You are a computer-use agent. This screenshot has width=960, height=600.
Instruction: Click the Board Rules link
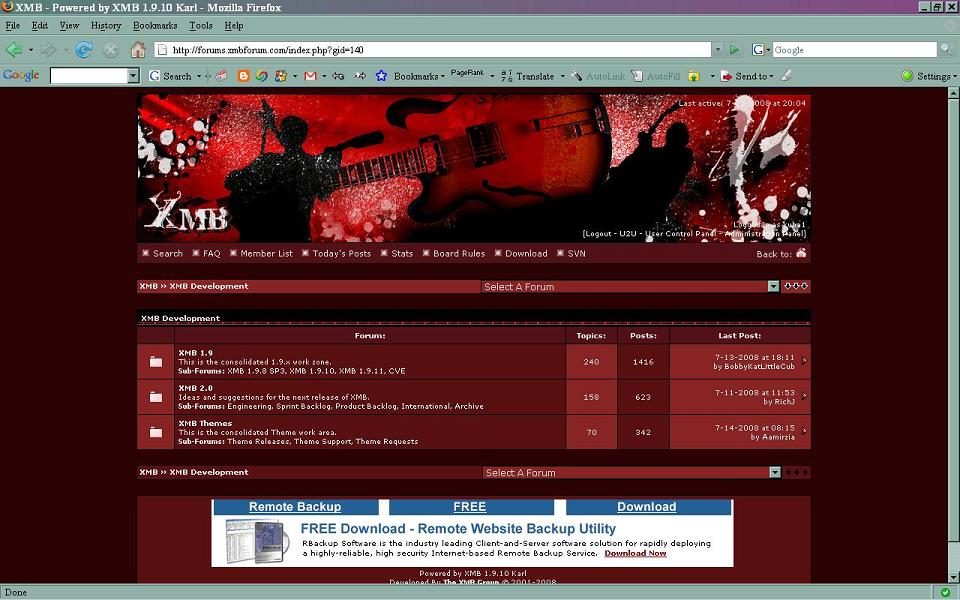458,254
